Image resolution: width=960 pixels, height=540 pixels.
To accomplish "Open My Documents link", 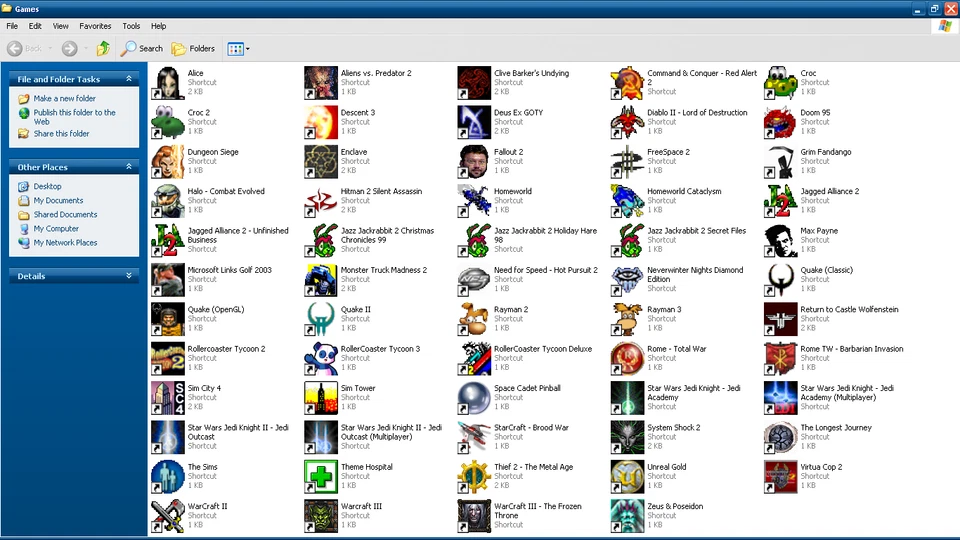I will (58, 200).
